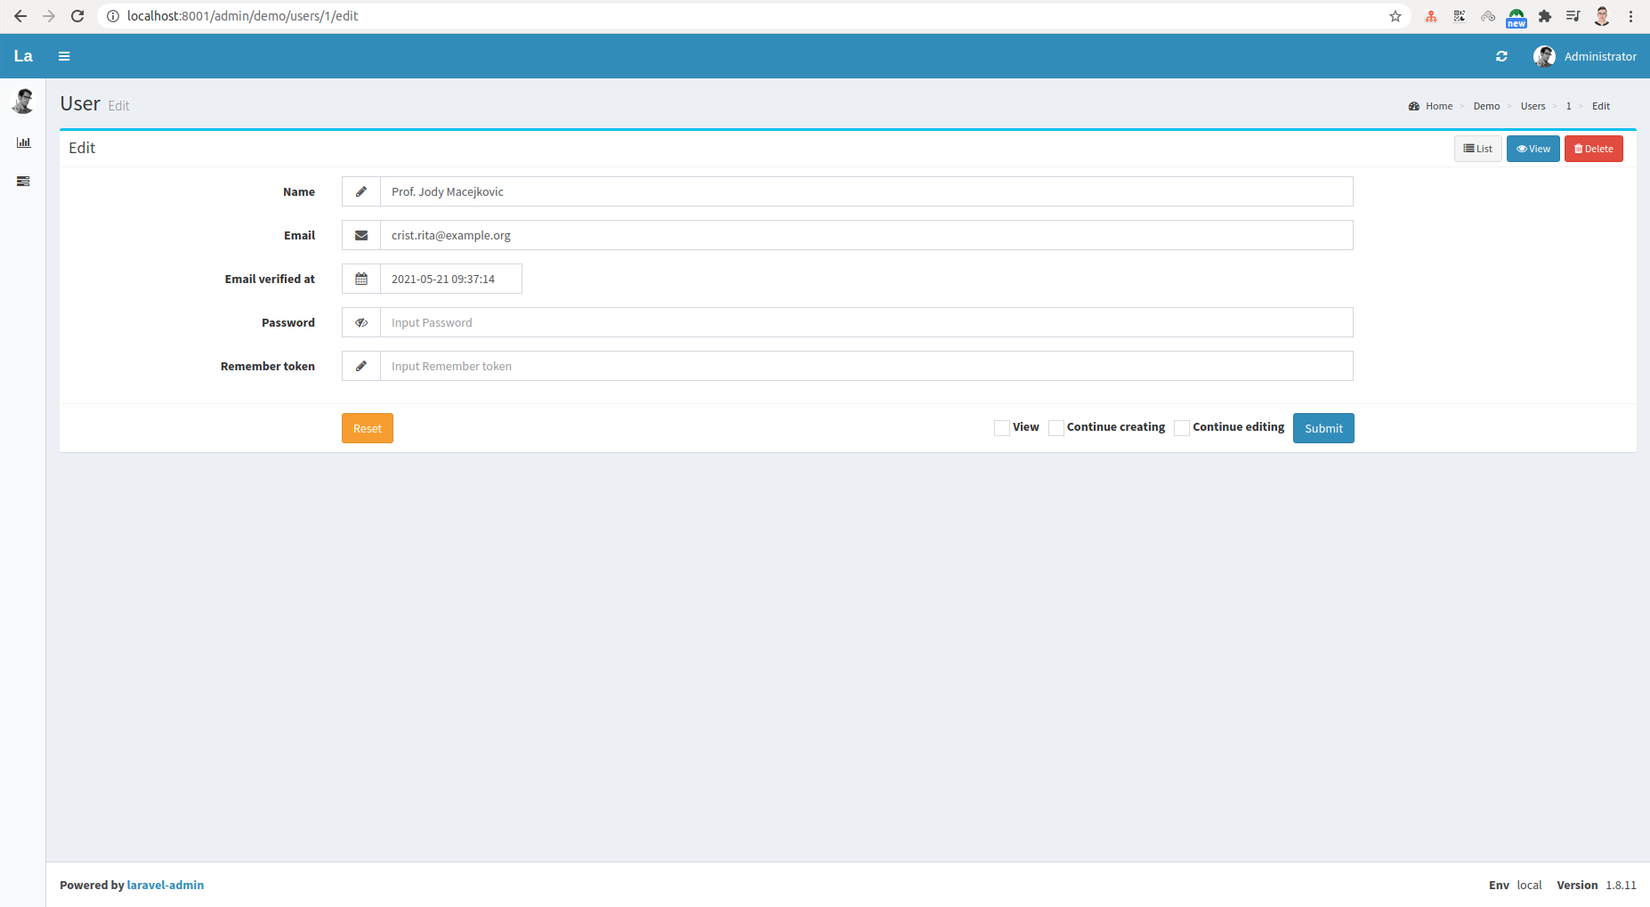Click the cloud extension icon in toolbar
This screenshot has width=1650, height=907.
click(1488, 16)
